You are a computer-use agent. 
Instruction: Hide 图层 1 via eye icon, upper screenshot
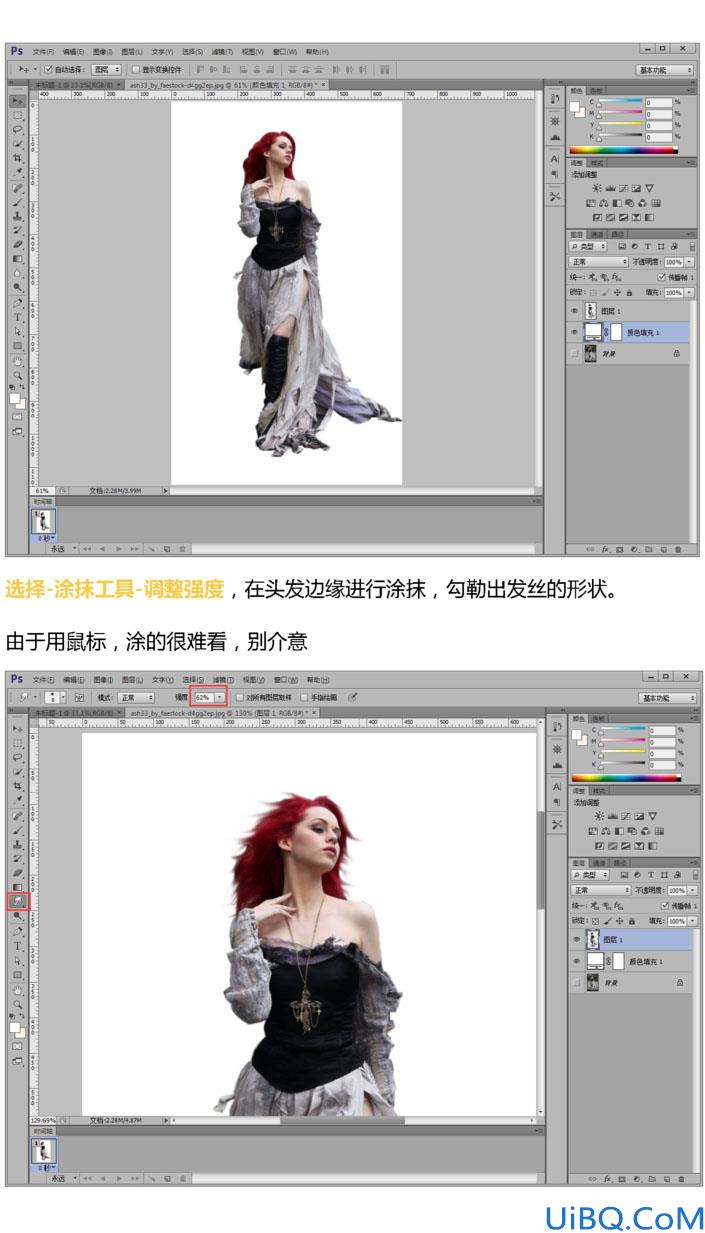(x=575, y=311)
